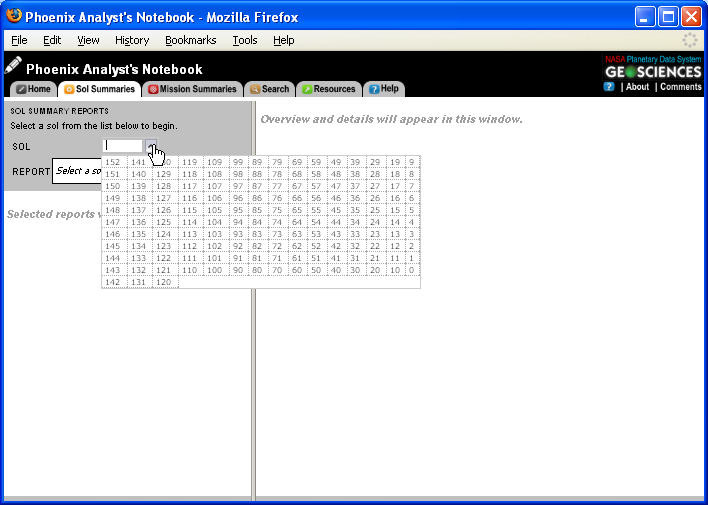
Task: Choose sol 100 in the grid
Action: (x=214, y=270)
